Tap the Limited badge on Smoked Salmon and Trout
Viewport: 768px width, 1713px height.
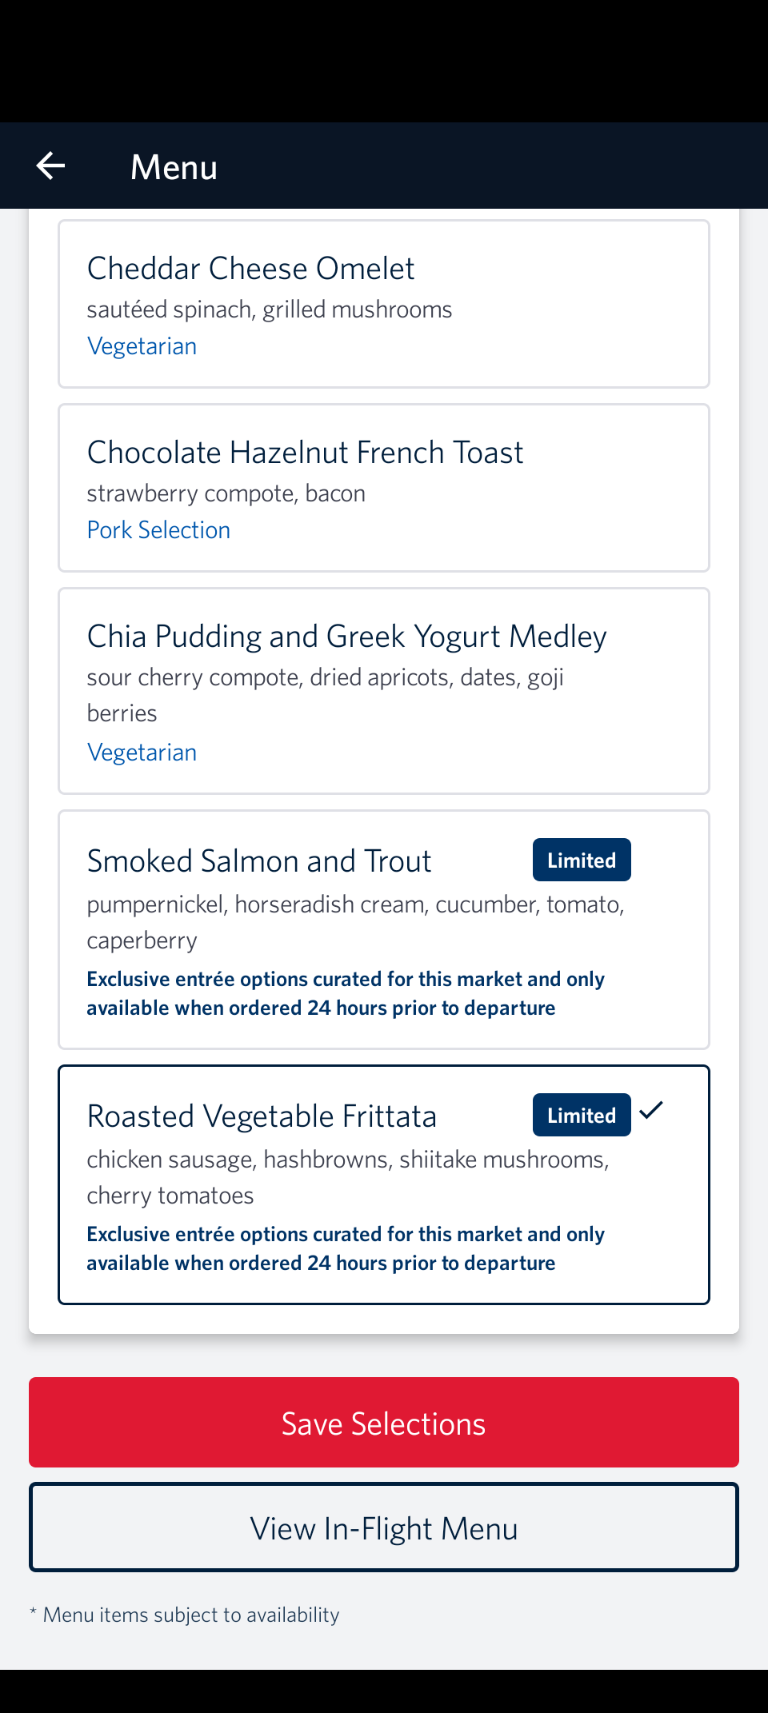click(581, 859)
